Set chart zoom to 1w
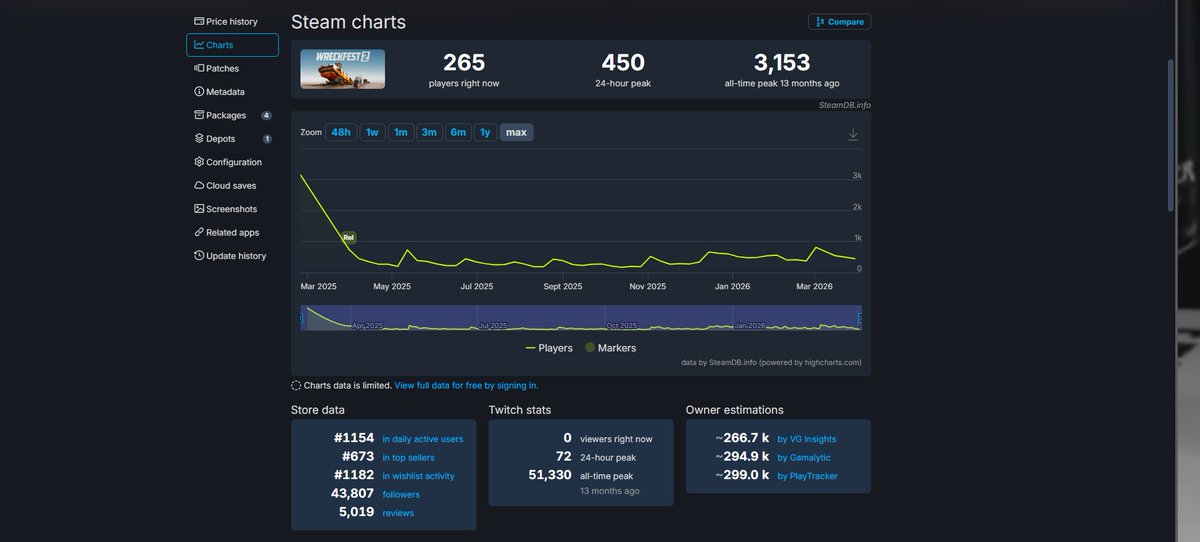 372,132
